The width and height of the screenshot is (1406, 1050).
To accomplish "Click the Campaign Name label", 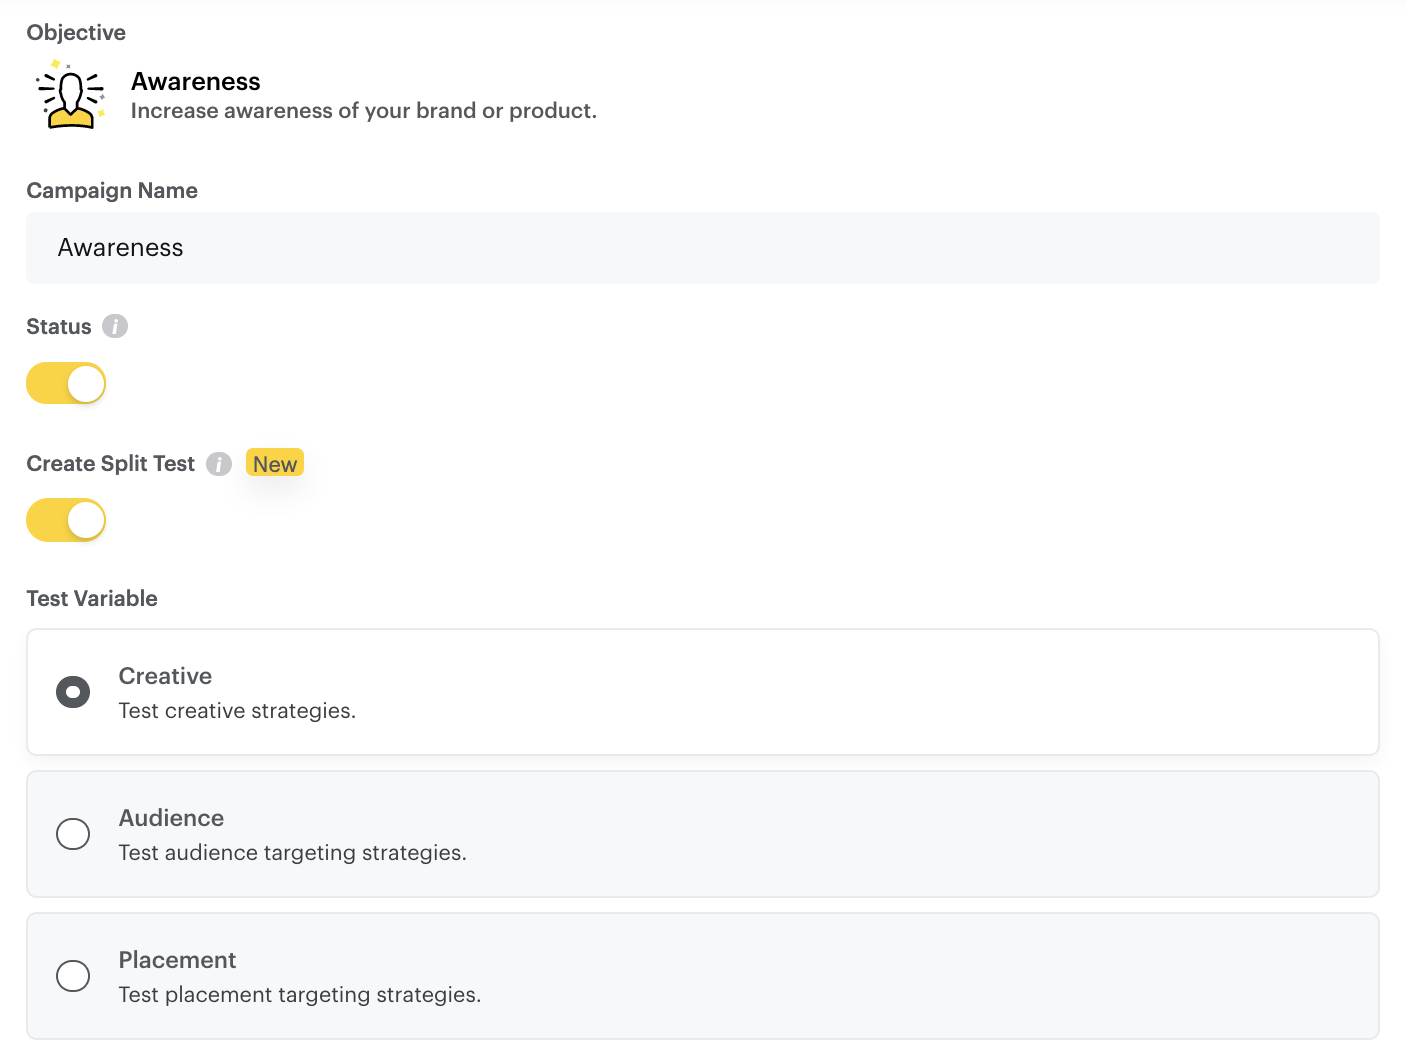I will 112,191.
